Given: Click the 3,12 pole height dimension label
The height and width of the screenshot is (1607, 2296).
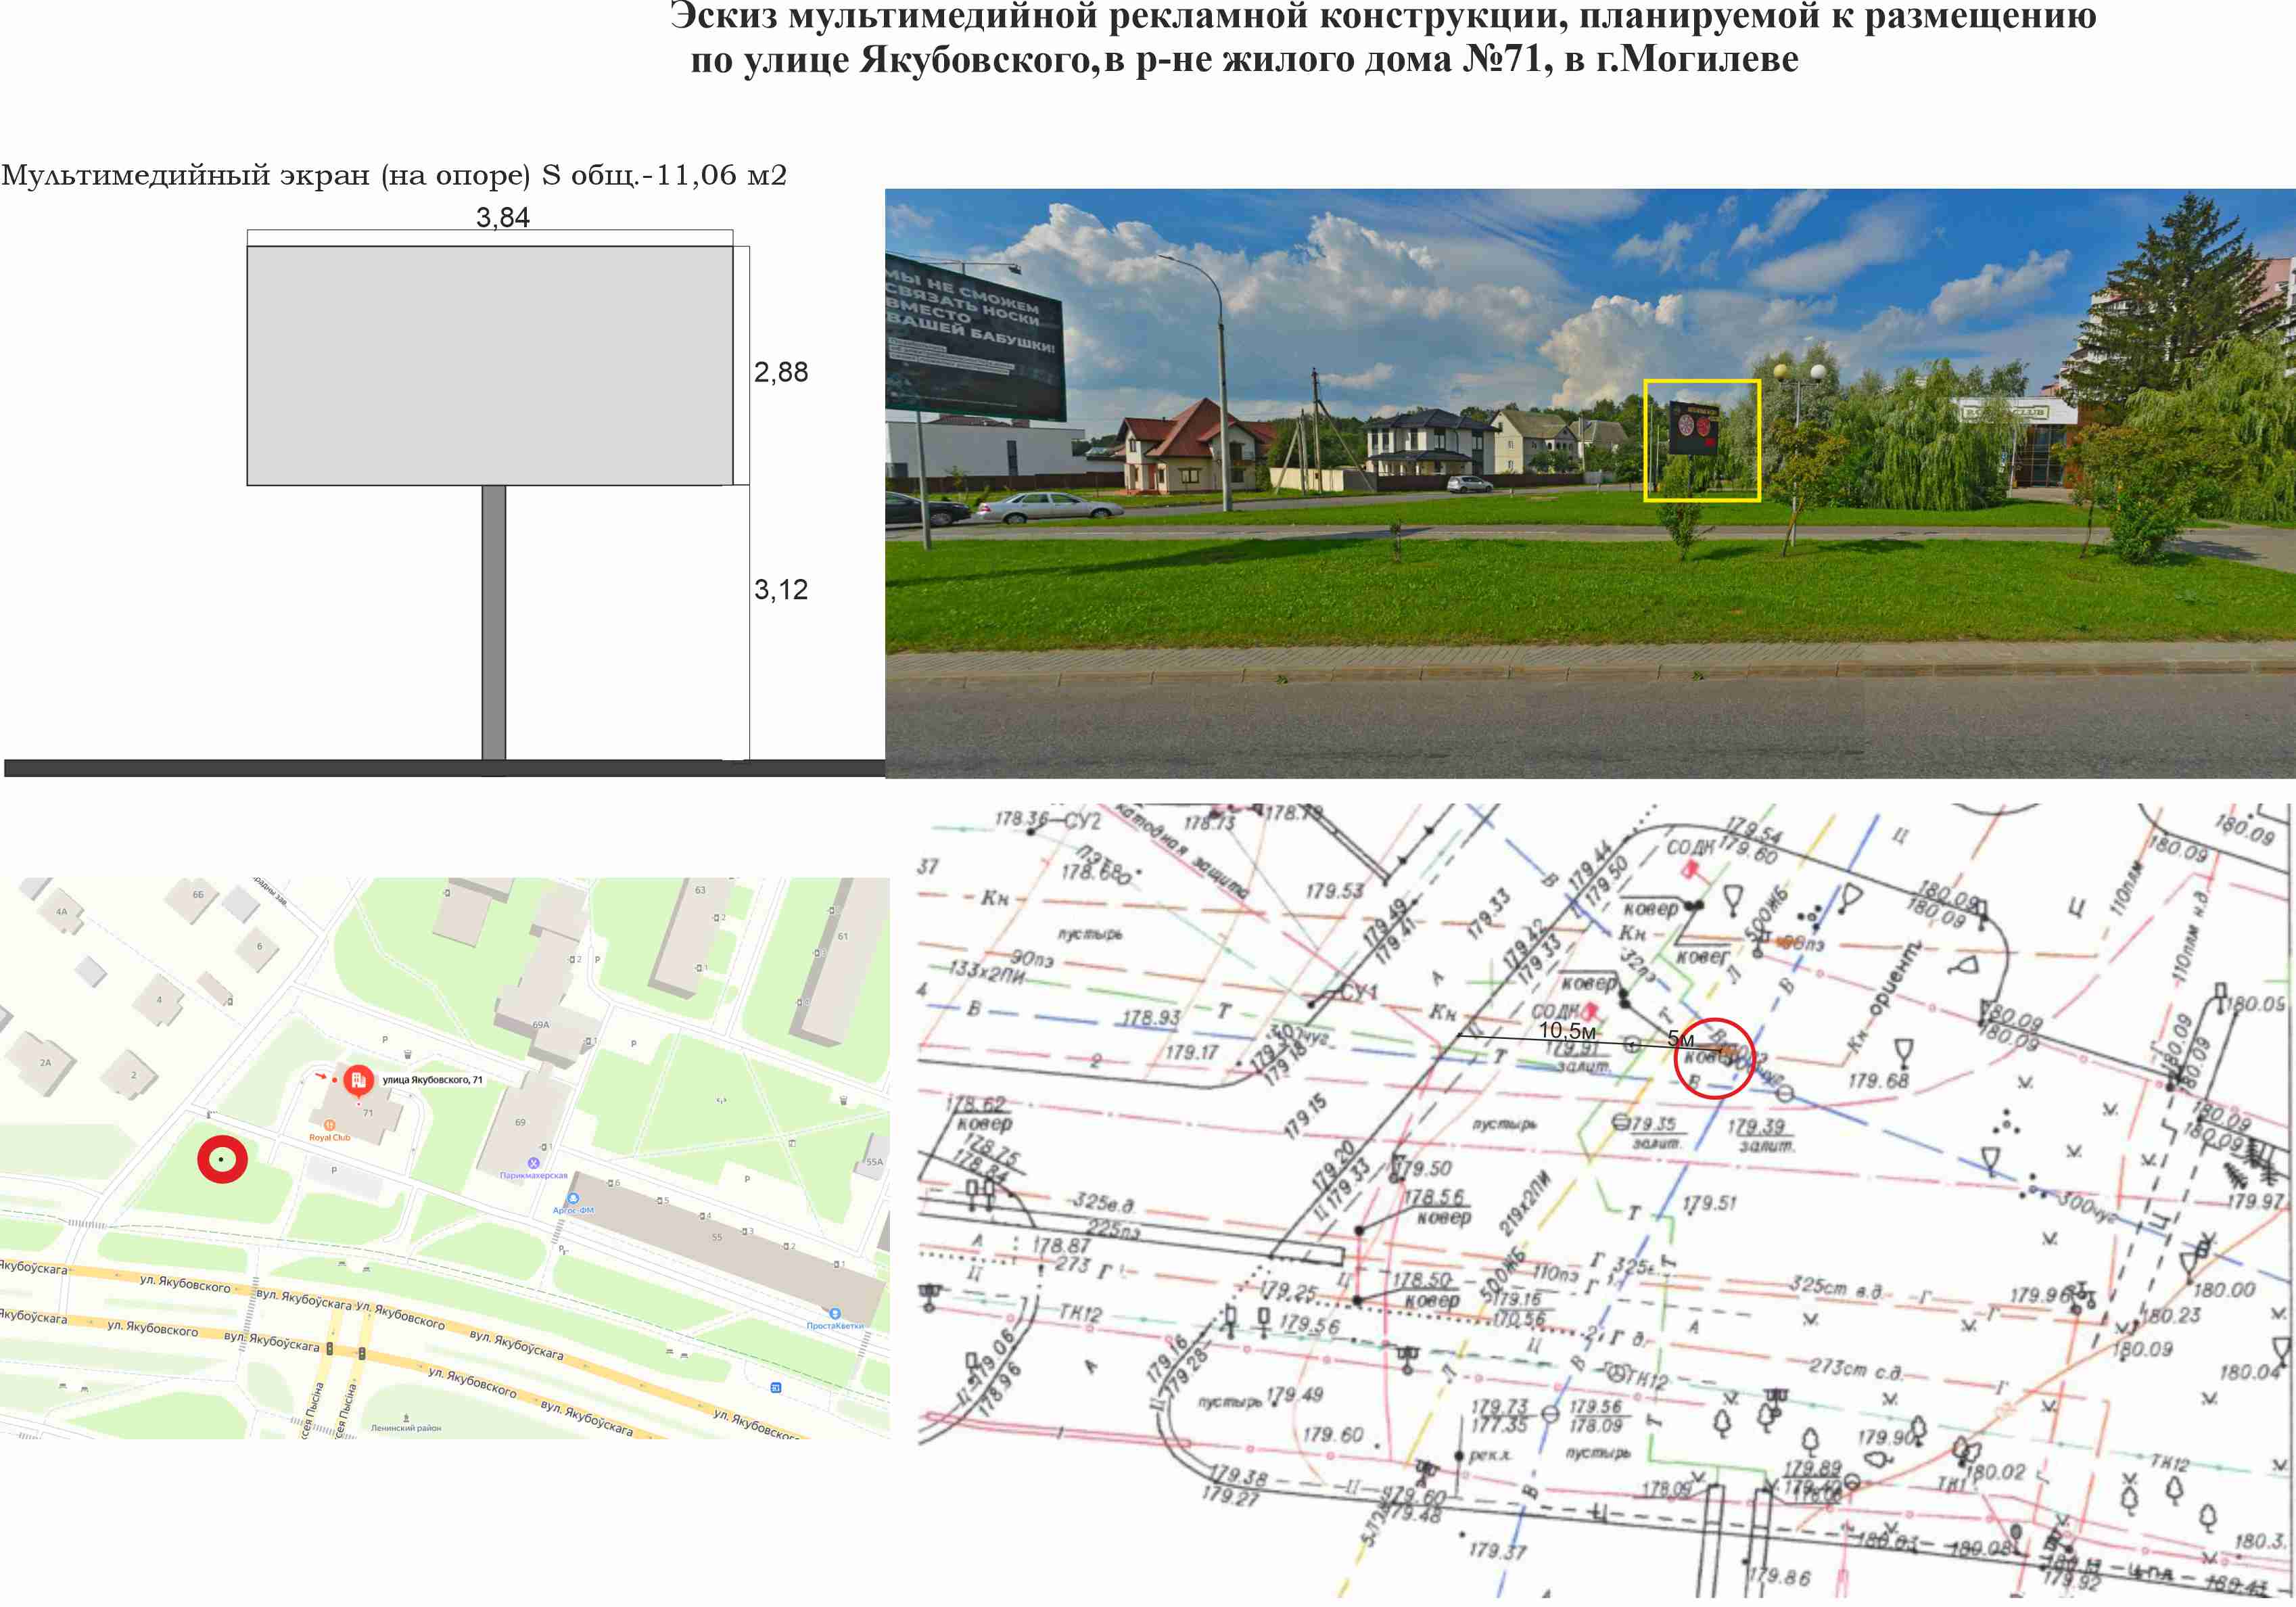Looking at the screenshot, I should pos(781,590).
